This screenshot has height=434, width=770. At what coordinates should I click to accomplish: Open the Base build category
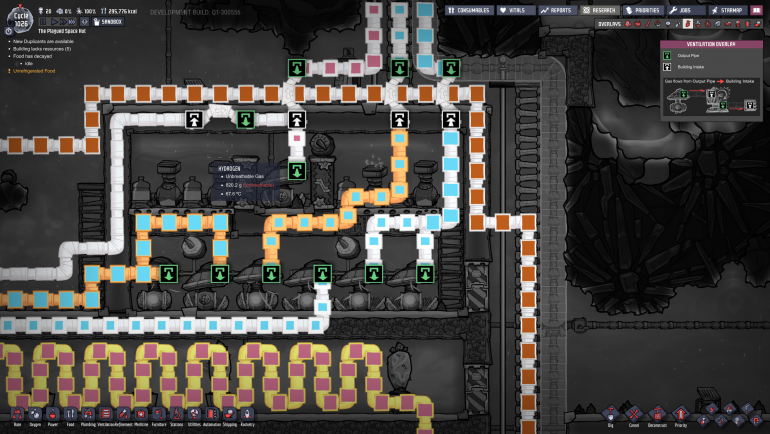17,416
